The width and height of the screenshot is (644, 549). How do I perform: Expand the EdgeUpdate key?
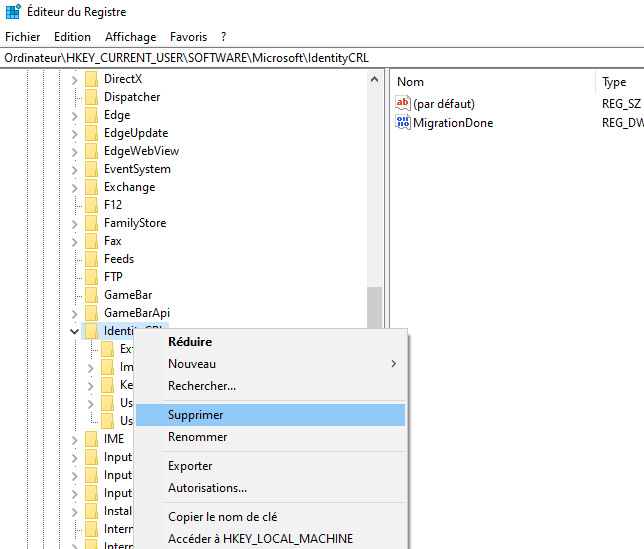point(74,134)
